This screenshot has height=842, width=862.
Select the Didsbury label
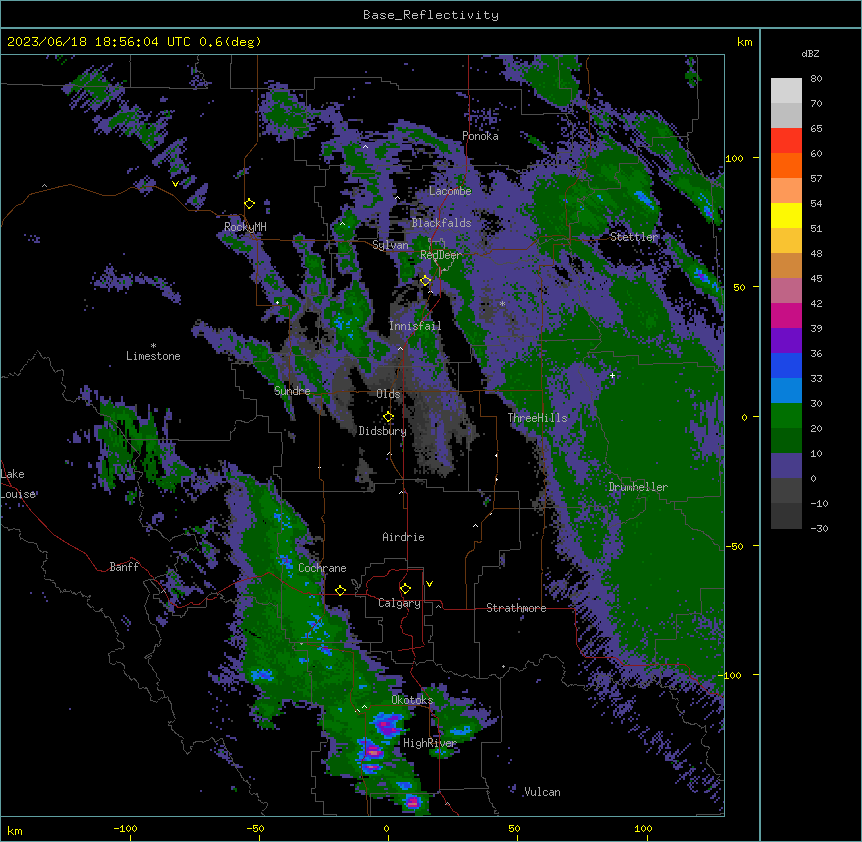(x=383, y=431)
